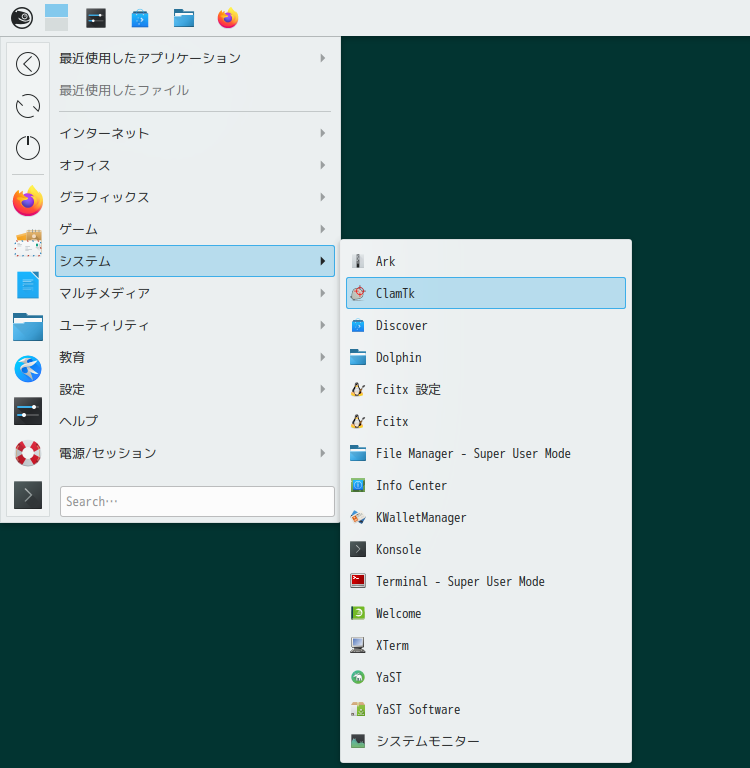Open the virtual desktop pager in panel
This screenshot has width=750, height=768.
tap(56, 18)
